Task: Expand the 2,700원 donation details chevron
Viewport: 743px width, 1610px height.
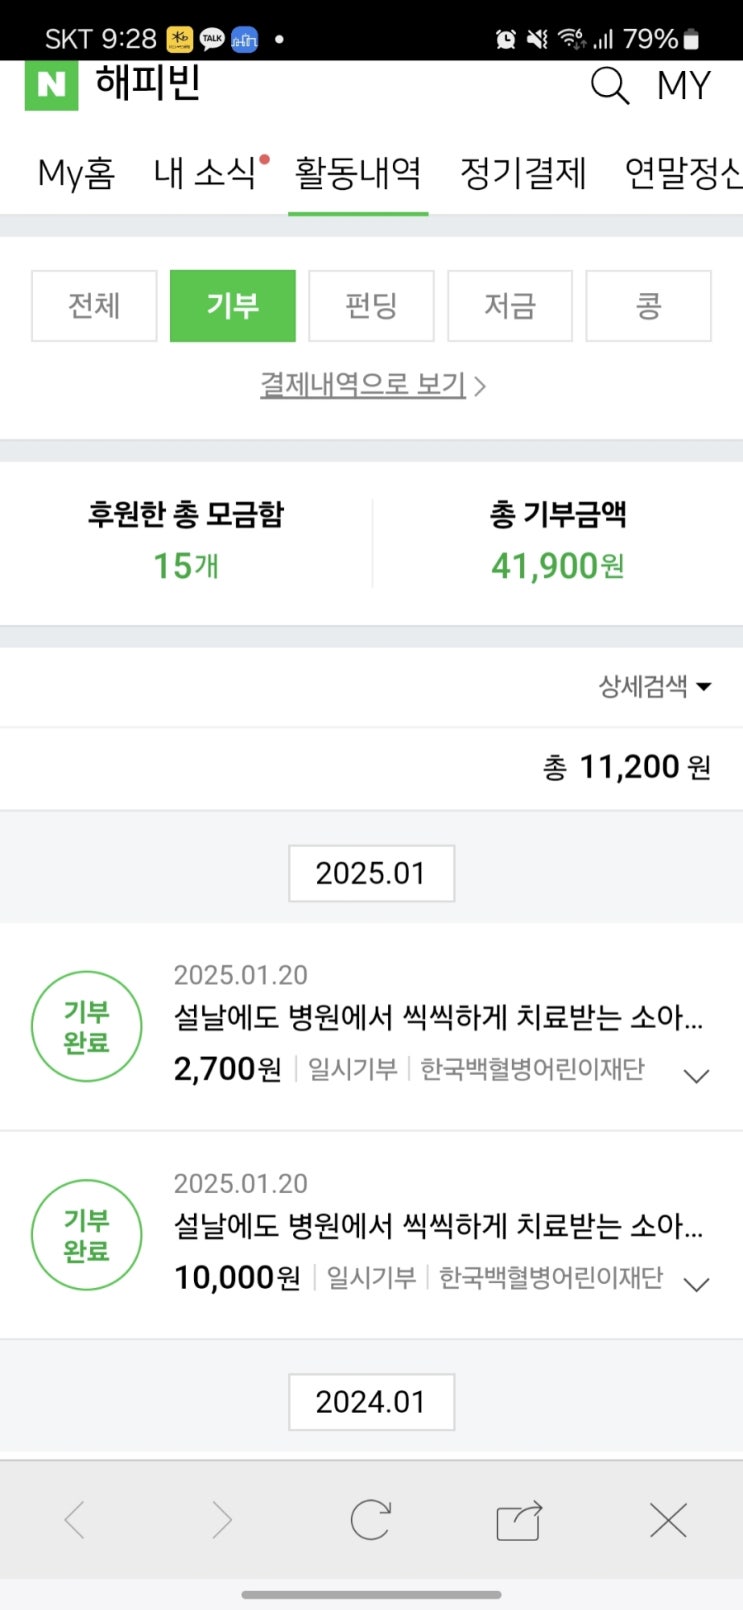Action: [696, 1076]
